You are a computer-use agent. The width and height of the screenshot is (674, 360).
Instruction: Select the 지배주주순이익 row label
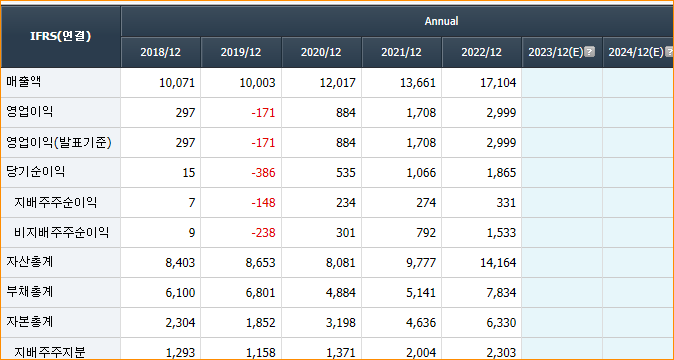coord(55,202)
